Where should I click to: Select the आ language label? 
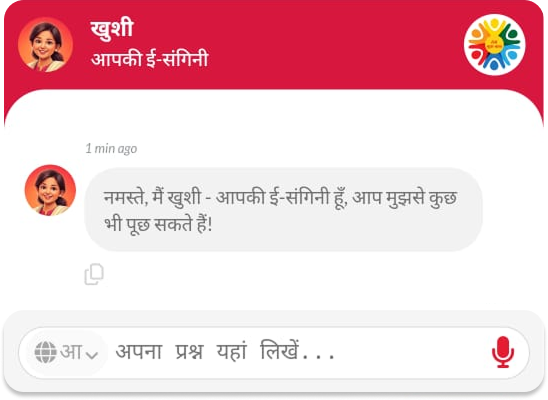(71, 351)
